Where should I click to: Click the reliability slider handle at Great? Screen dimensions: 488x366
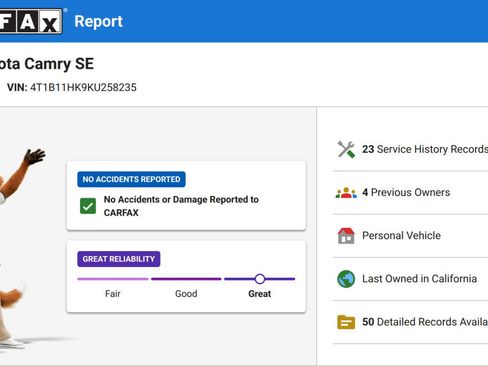tap(260, 279)
